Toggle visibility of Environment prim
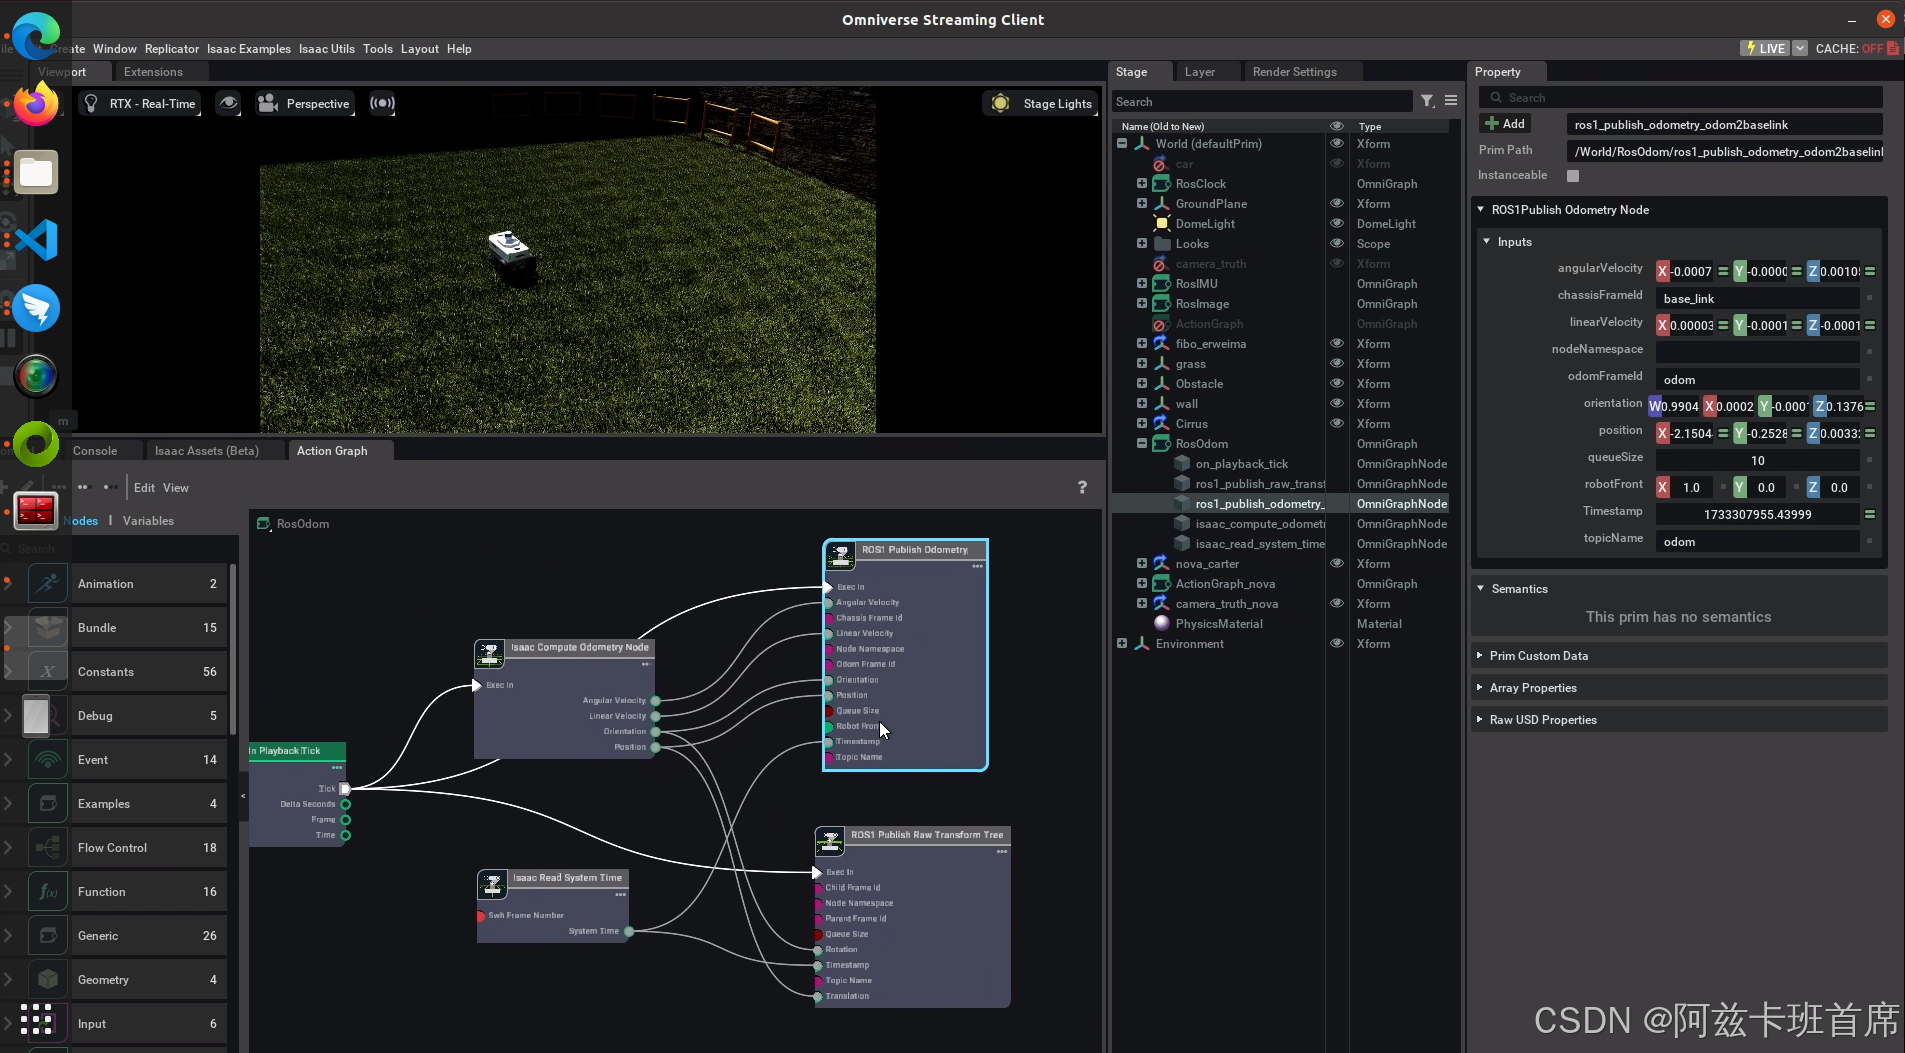 [1337, 643]
